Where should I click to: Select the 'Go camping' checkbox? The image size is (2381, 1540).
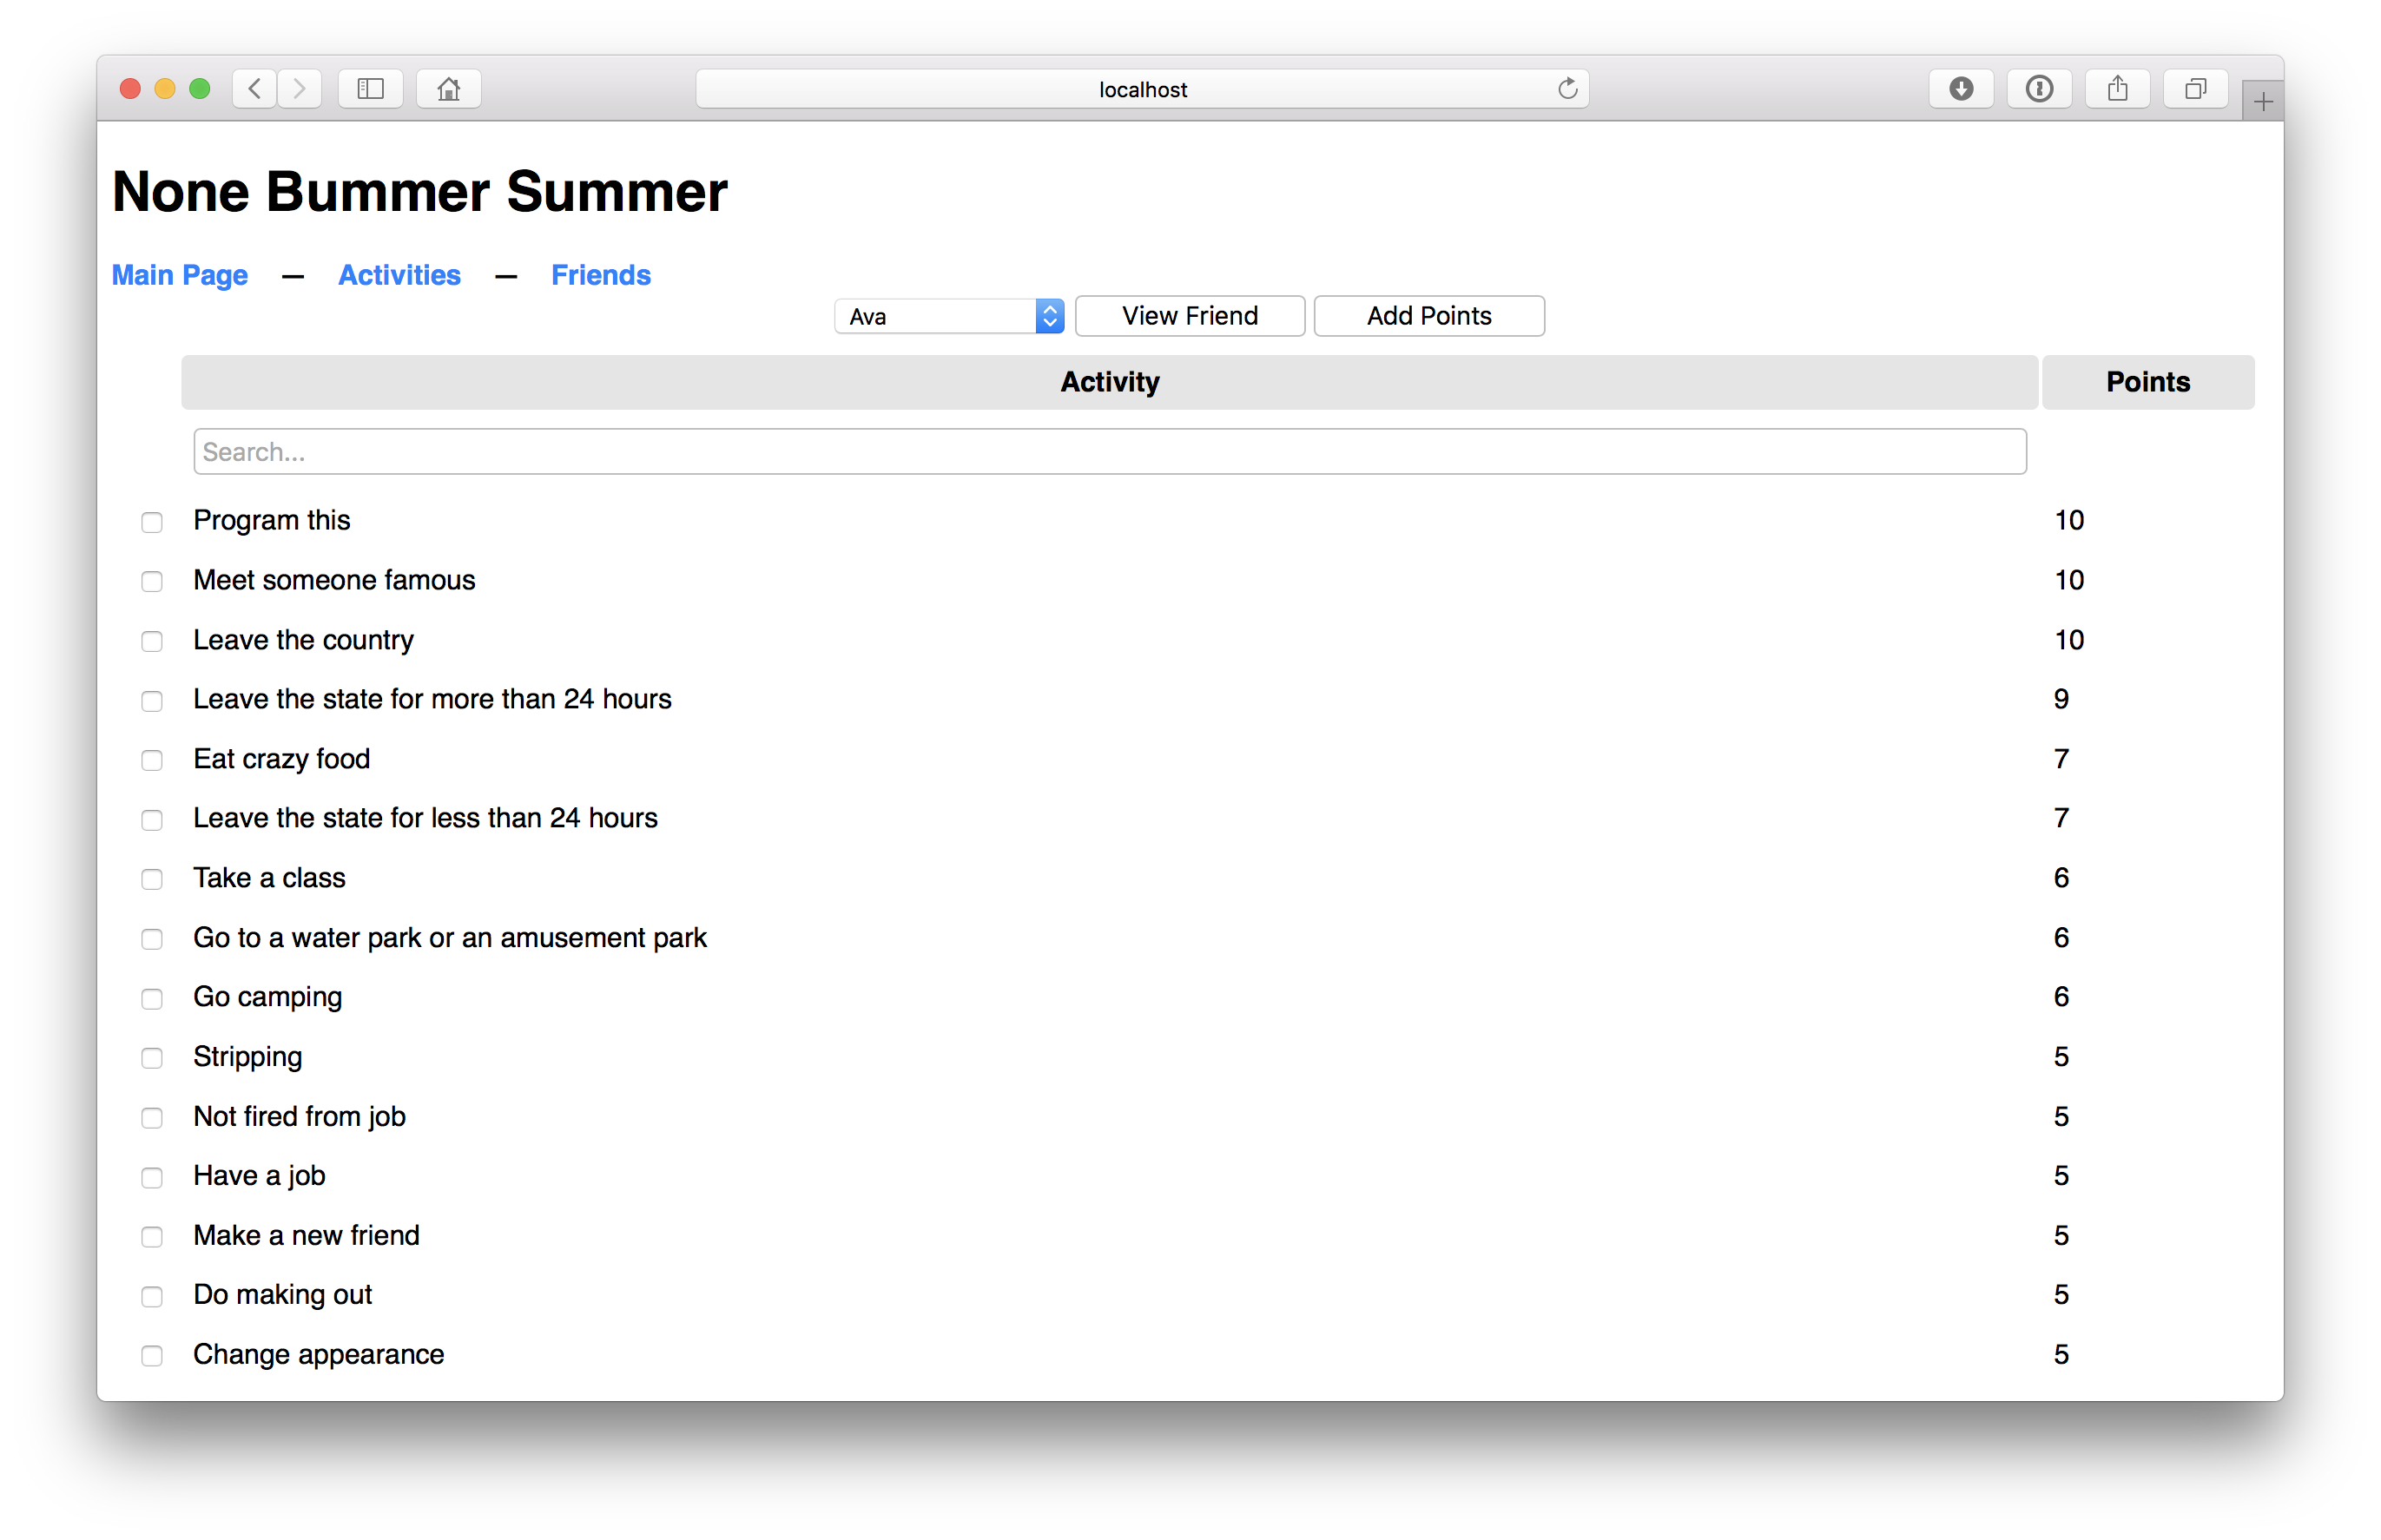(152, 999)
